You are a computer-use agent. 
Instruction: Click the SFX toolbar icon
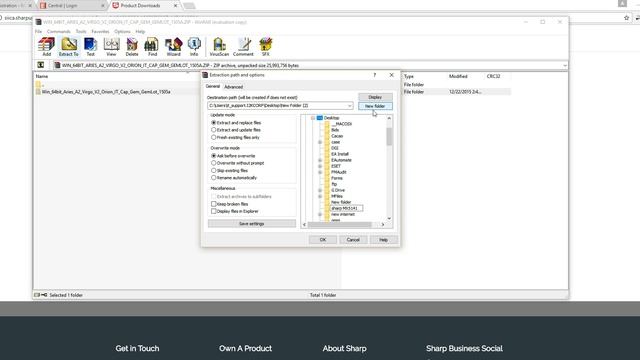266,47
